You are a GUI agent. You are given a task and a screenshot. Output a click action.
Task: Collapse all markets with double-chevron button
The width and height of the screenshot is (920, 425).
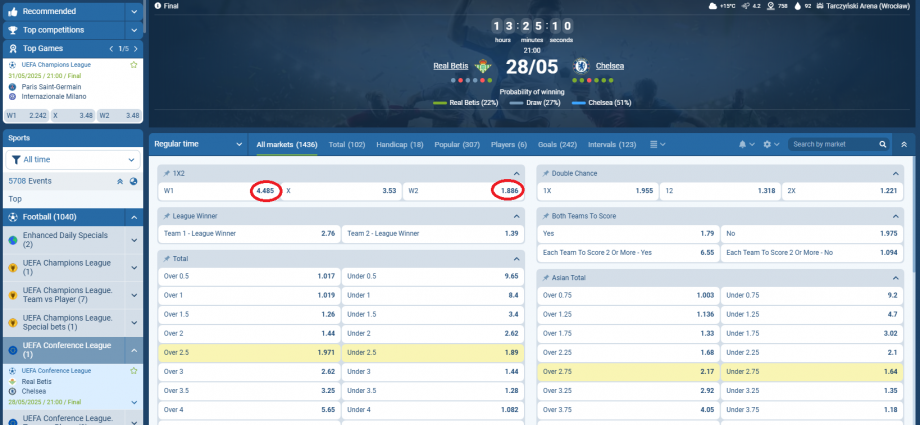[x=904, y=144]
